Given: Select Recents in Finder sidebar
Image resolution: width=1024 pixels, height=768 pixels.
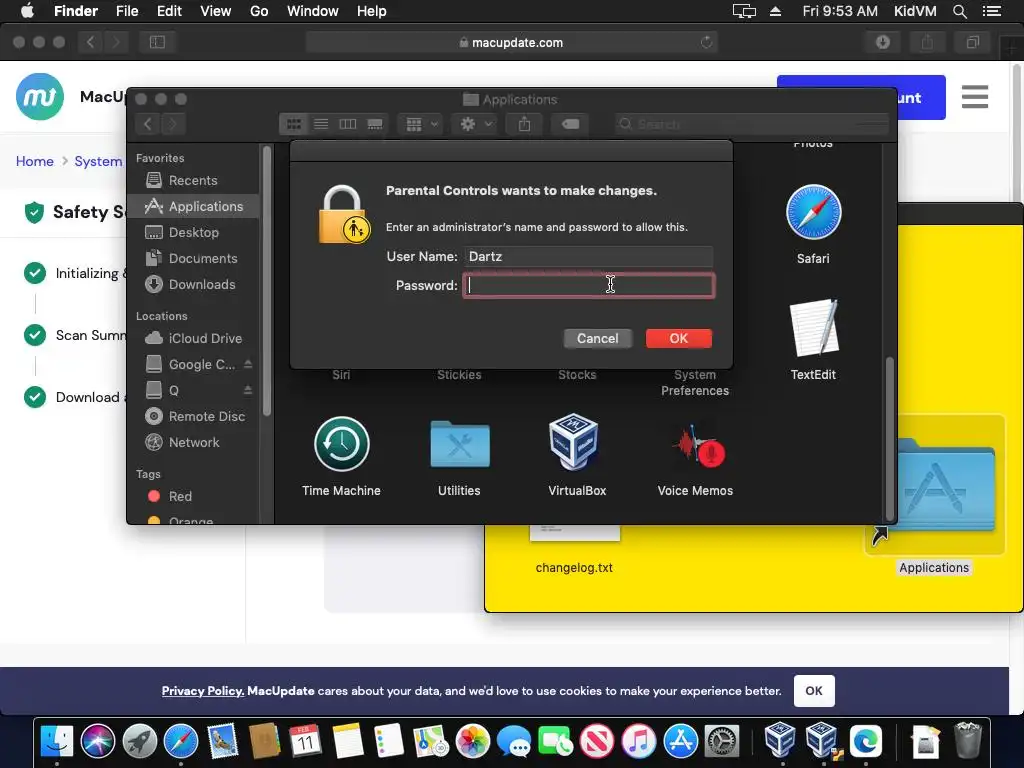Looking at the screenshot, I should click(193, 180).
